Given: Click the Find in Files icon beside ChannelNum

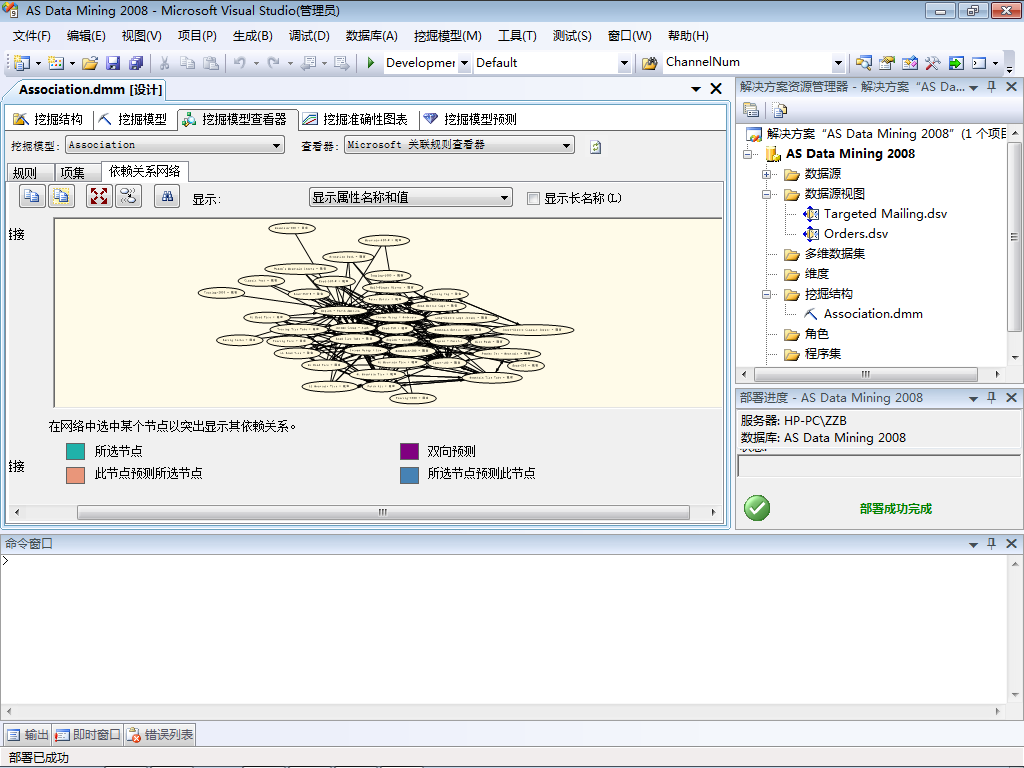Looking at the screenshot, I should pyautogui.click(x=649, y=63).
